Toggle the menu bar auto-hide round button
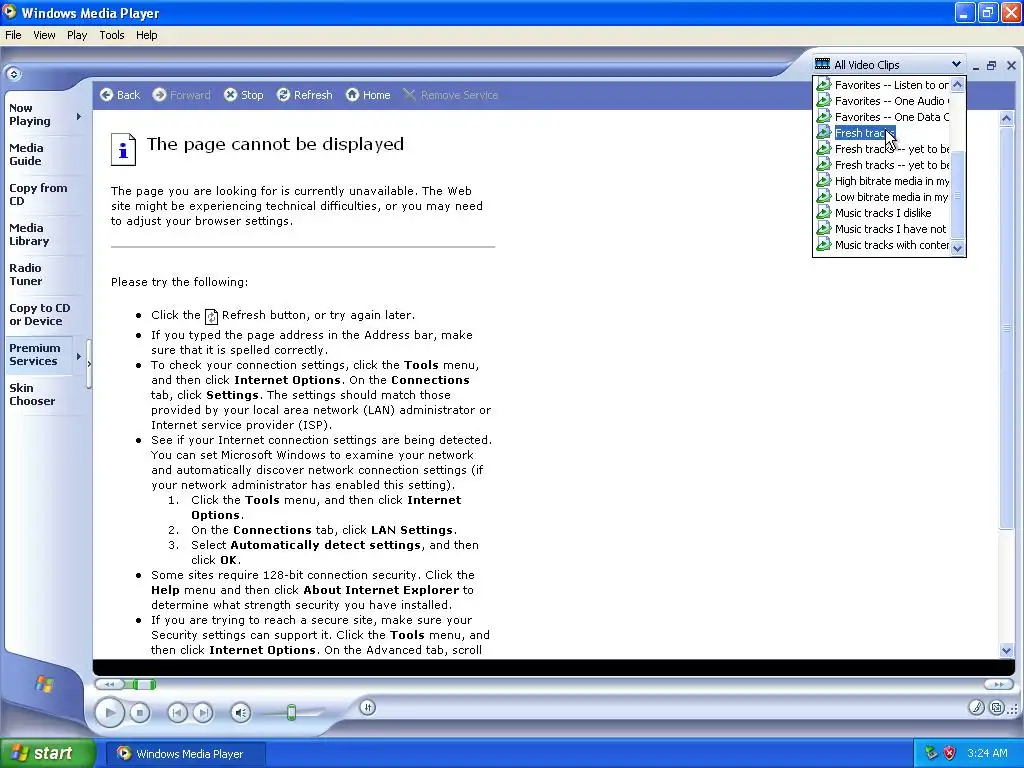 coord(14,74)
